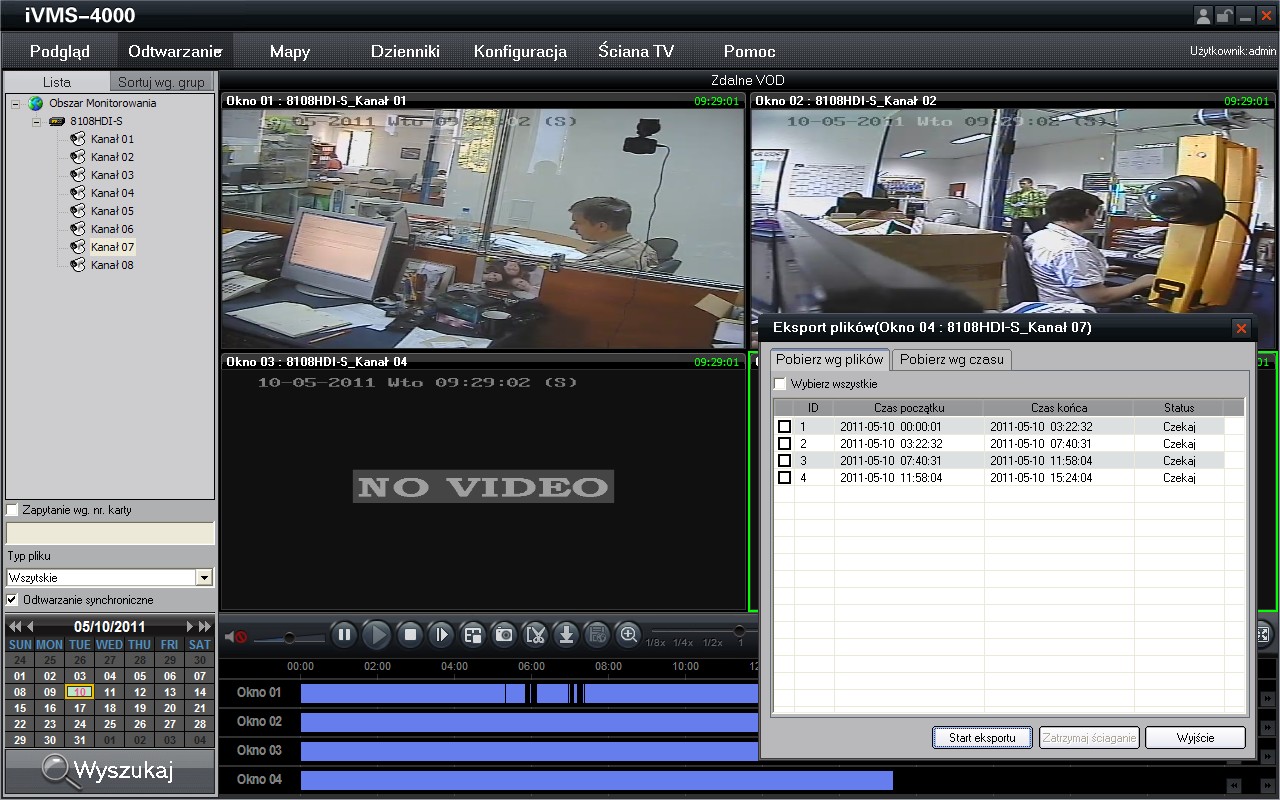Select day 17 in the calendar
Viewport: 1280px width, 800px height.
[80, 708]
